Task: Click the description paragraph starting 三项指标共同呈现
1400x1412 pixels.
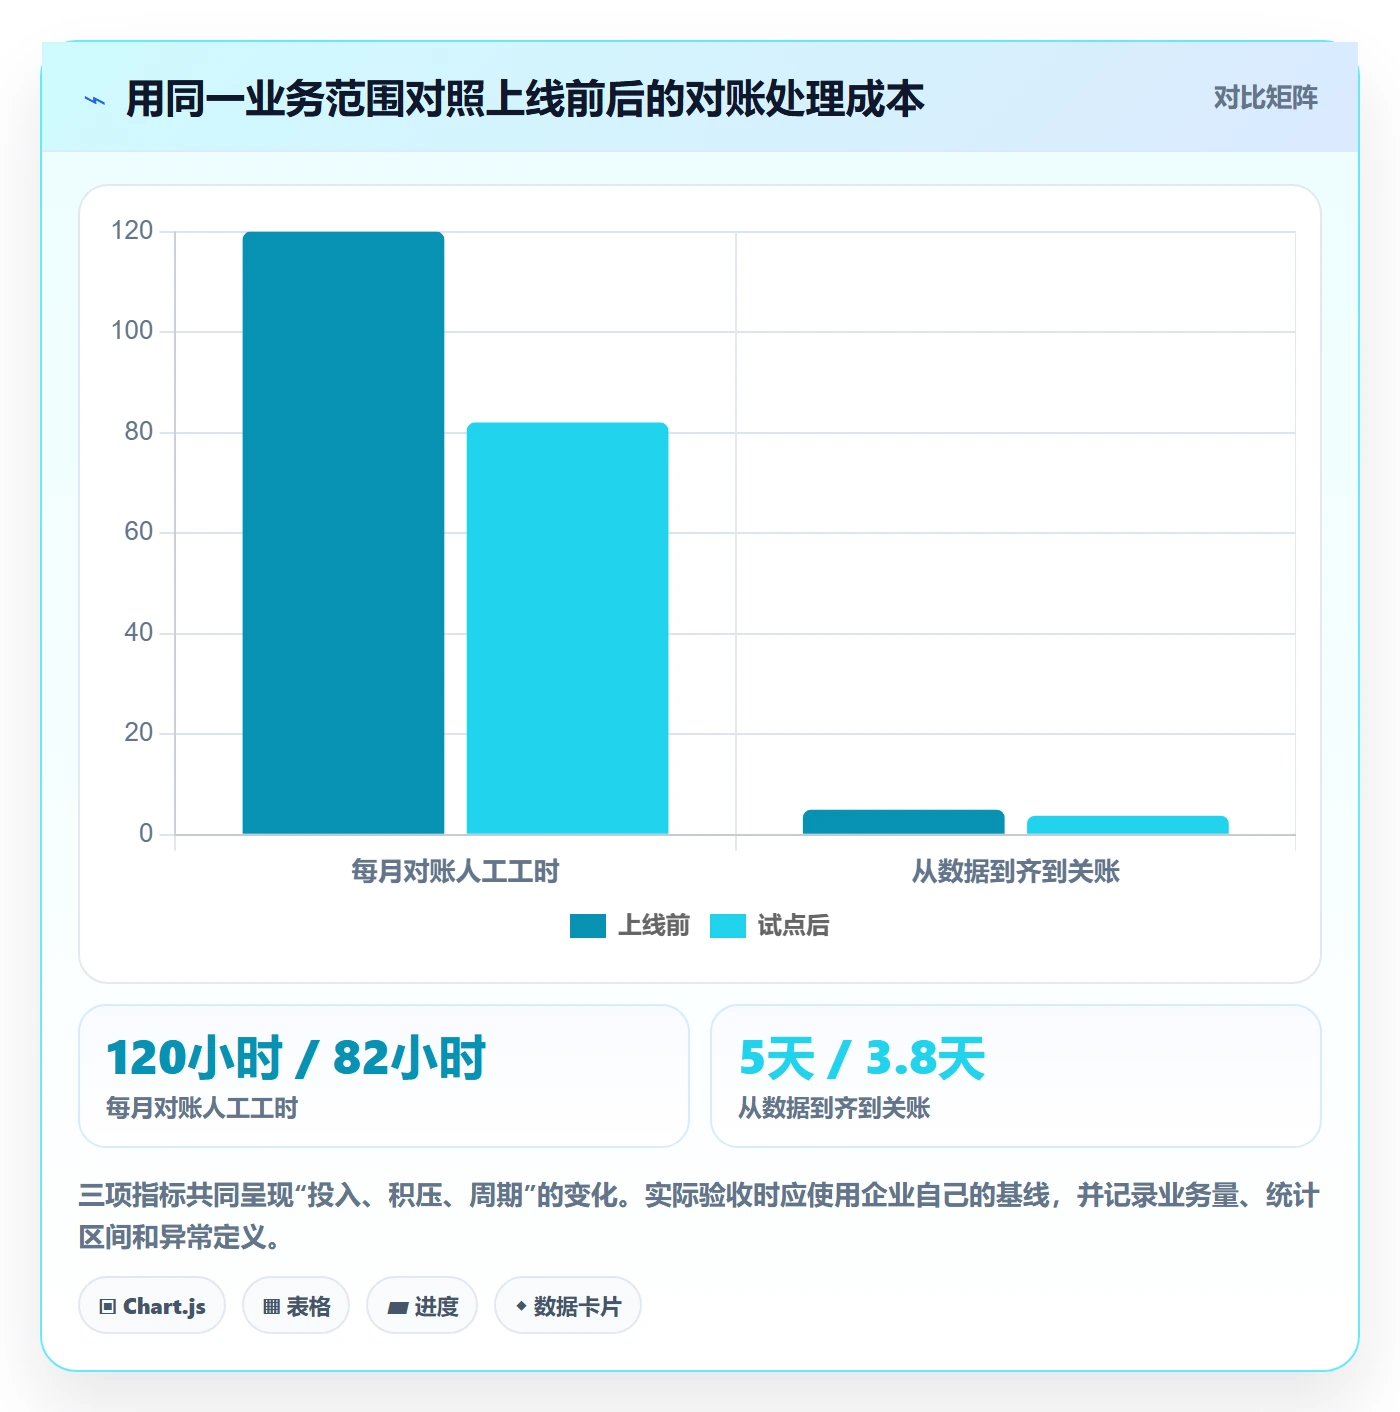Action: [699, 1216]
